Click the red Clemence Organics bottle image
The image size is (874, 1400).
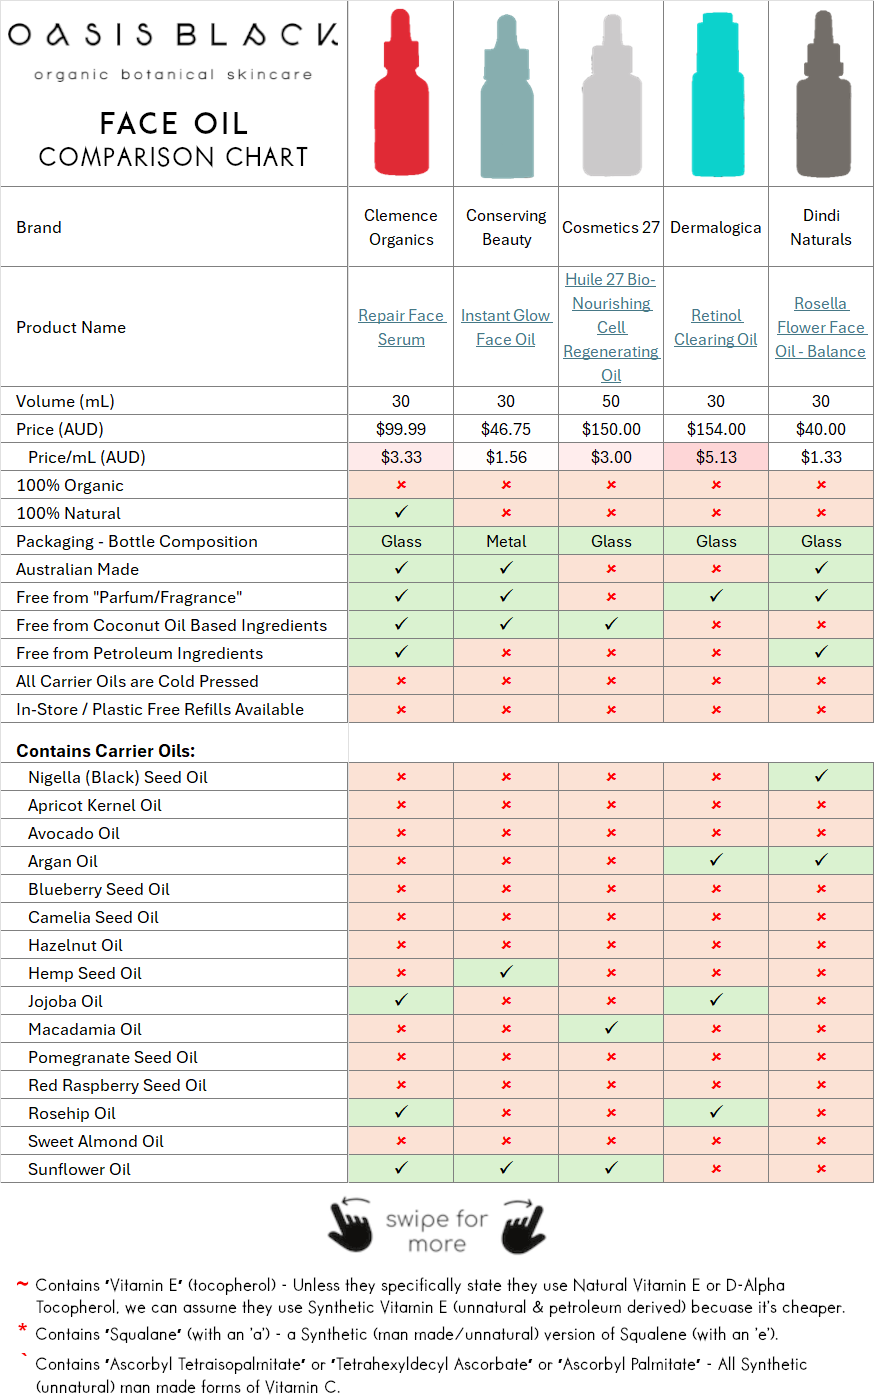(401, 92)
